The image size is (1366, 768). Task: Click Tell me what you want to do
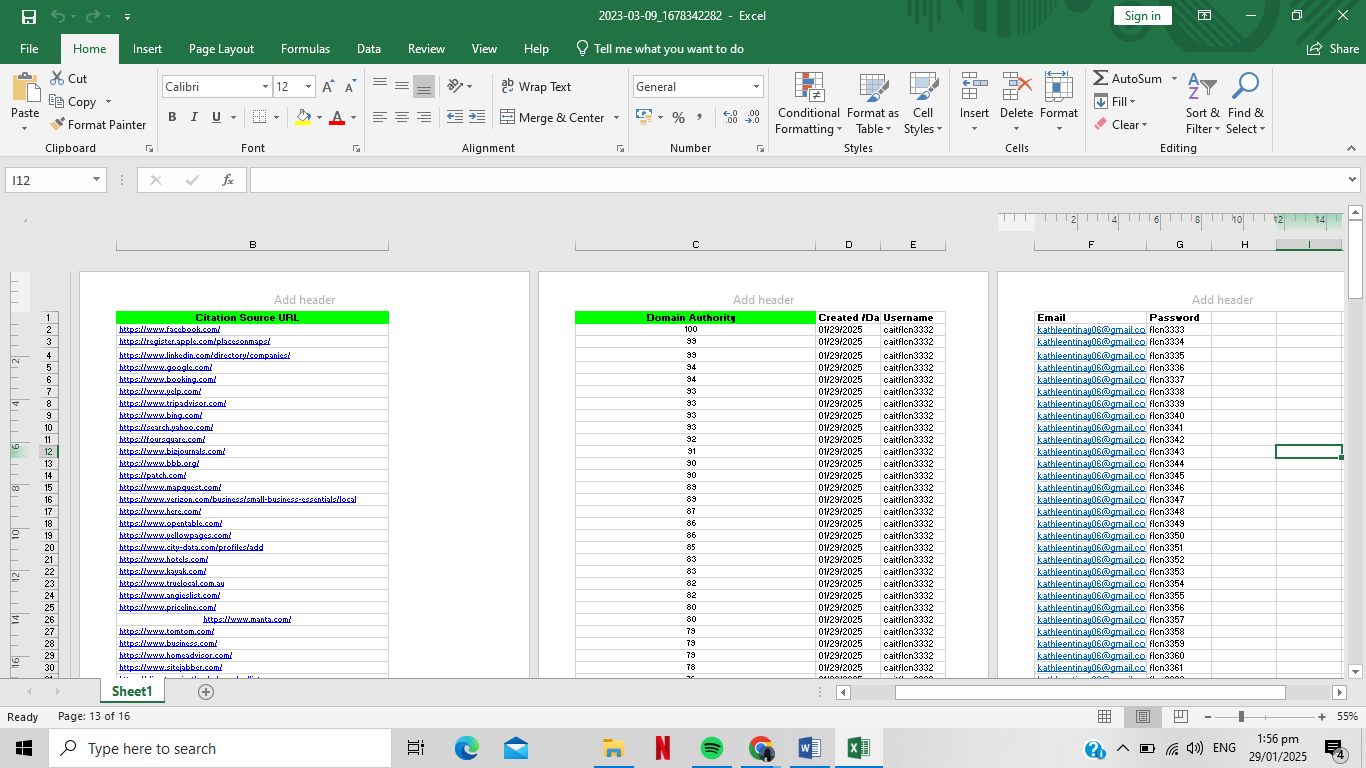(x=659, y=48)
